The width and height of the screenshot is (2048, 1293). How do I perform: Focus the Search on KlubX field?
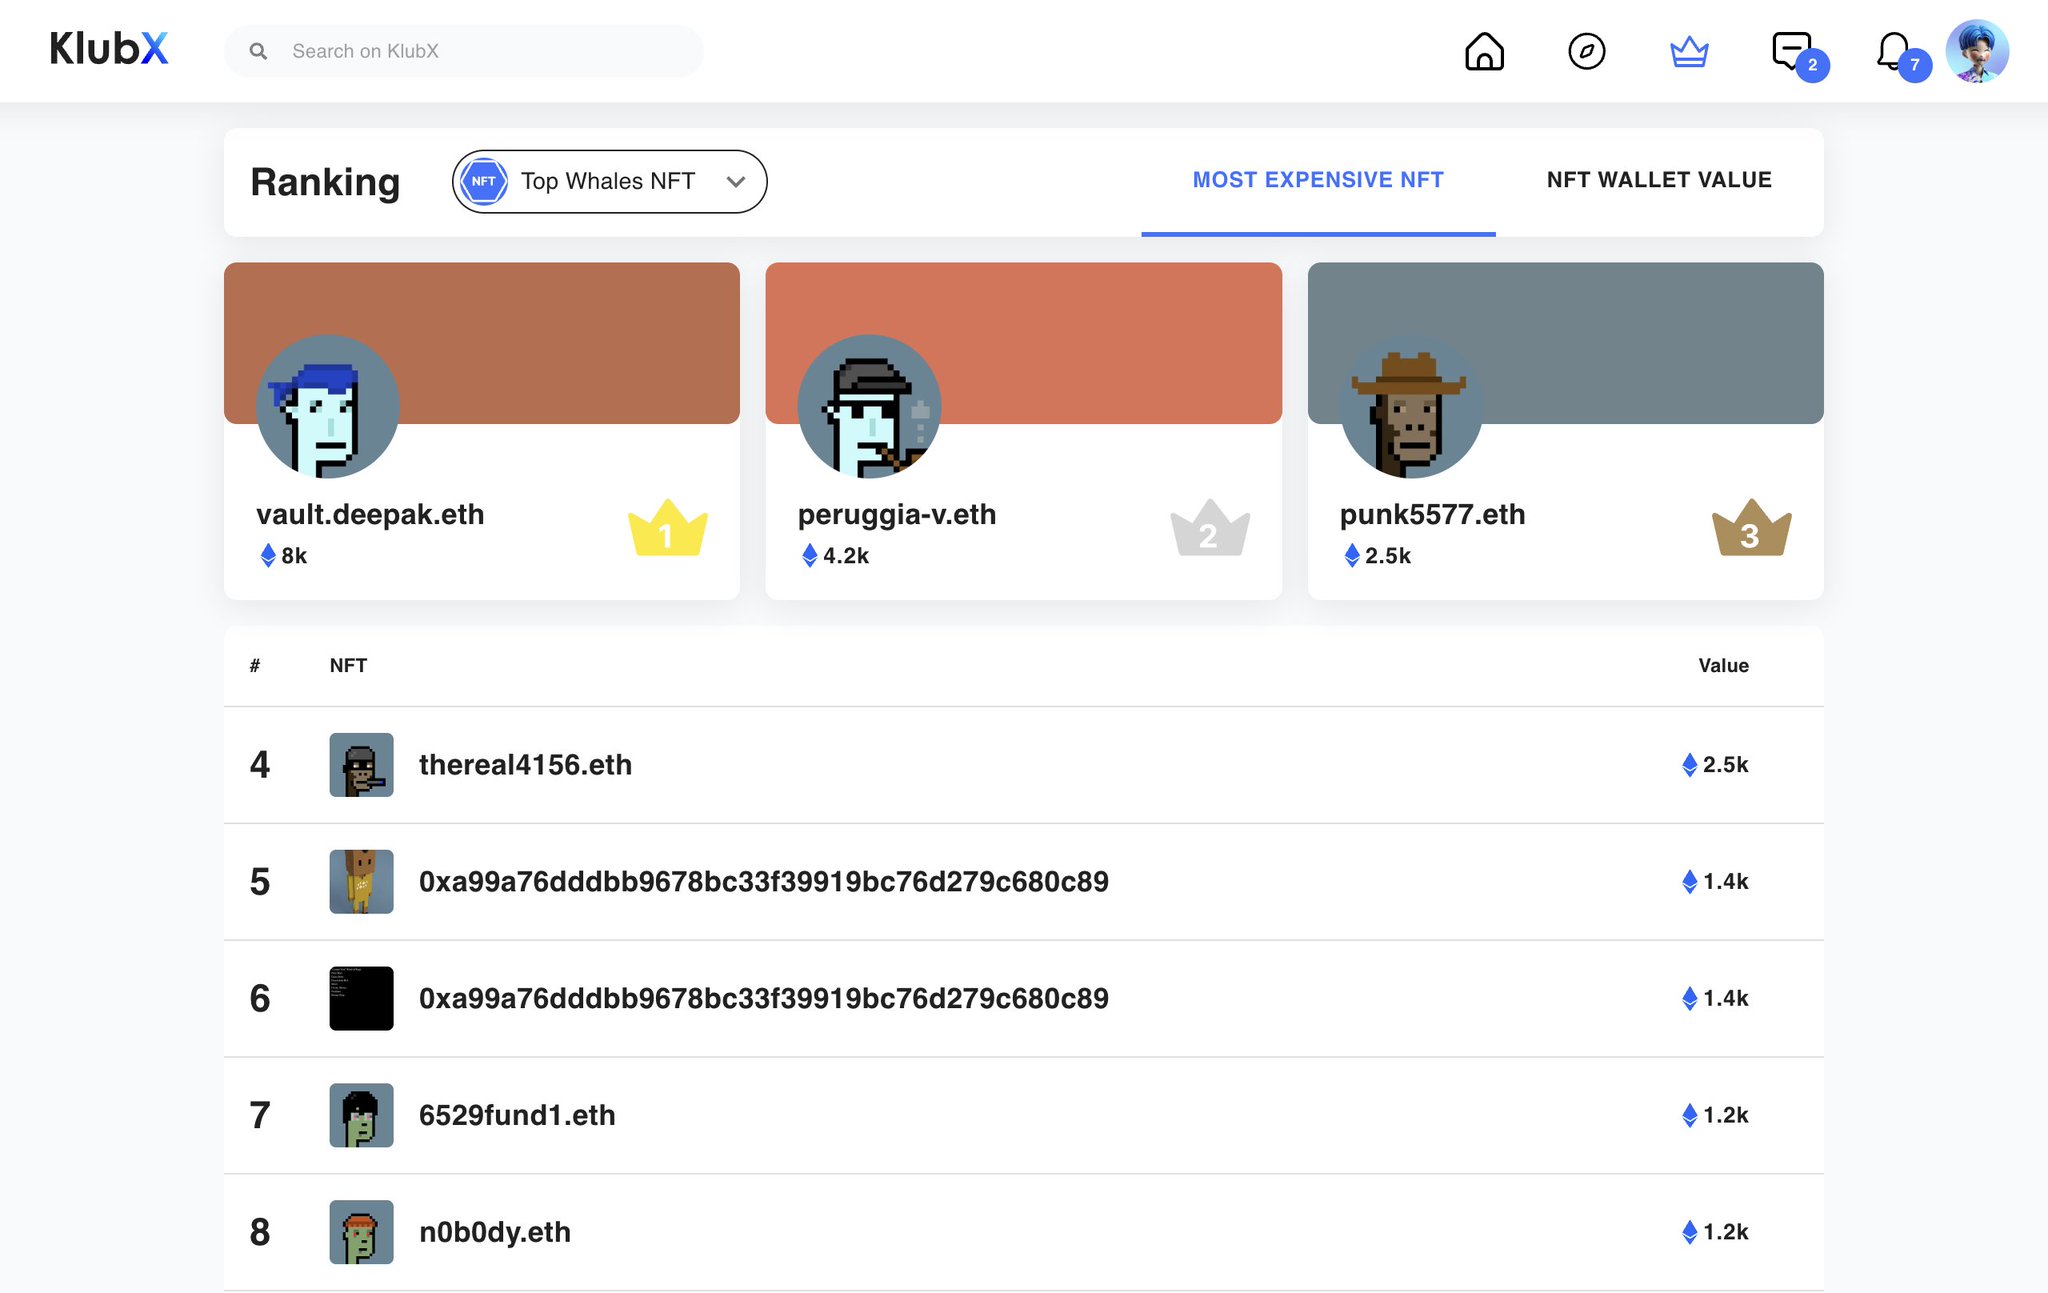(464, 51)
